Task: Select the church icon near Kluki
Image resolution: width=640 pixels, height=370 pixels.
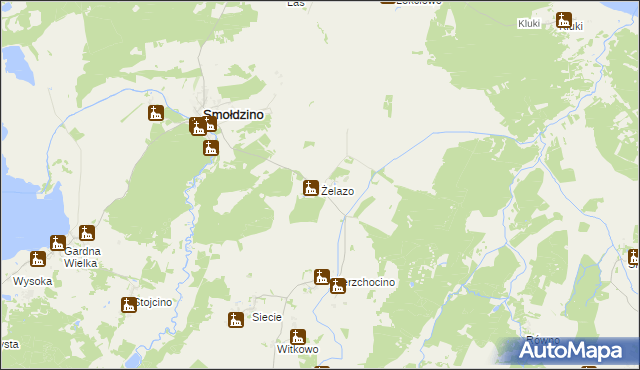Action: [x=564, y=20]
